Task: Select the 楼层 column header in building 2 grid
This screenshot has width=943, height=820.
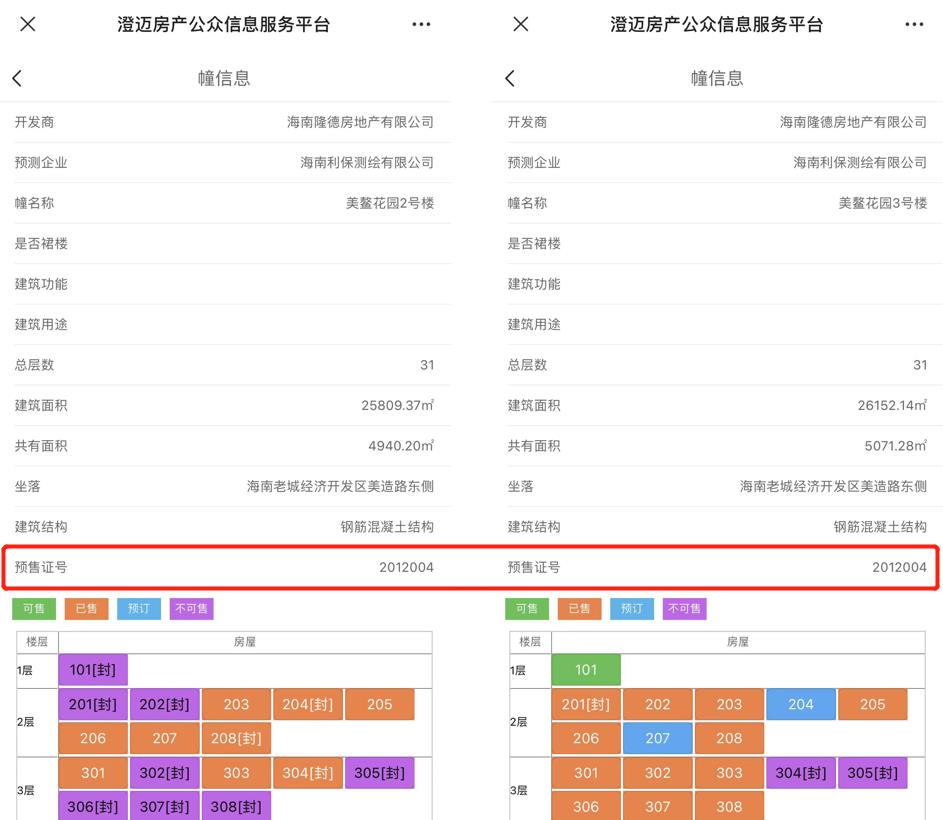Action: coord(36,642)
